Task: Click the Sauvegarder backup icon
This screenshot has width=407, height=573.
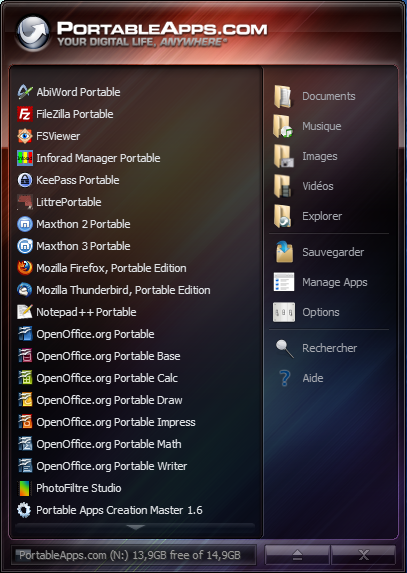Action: coord(284,252)
